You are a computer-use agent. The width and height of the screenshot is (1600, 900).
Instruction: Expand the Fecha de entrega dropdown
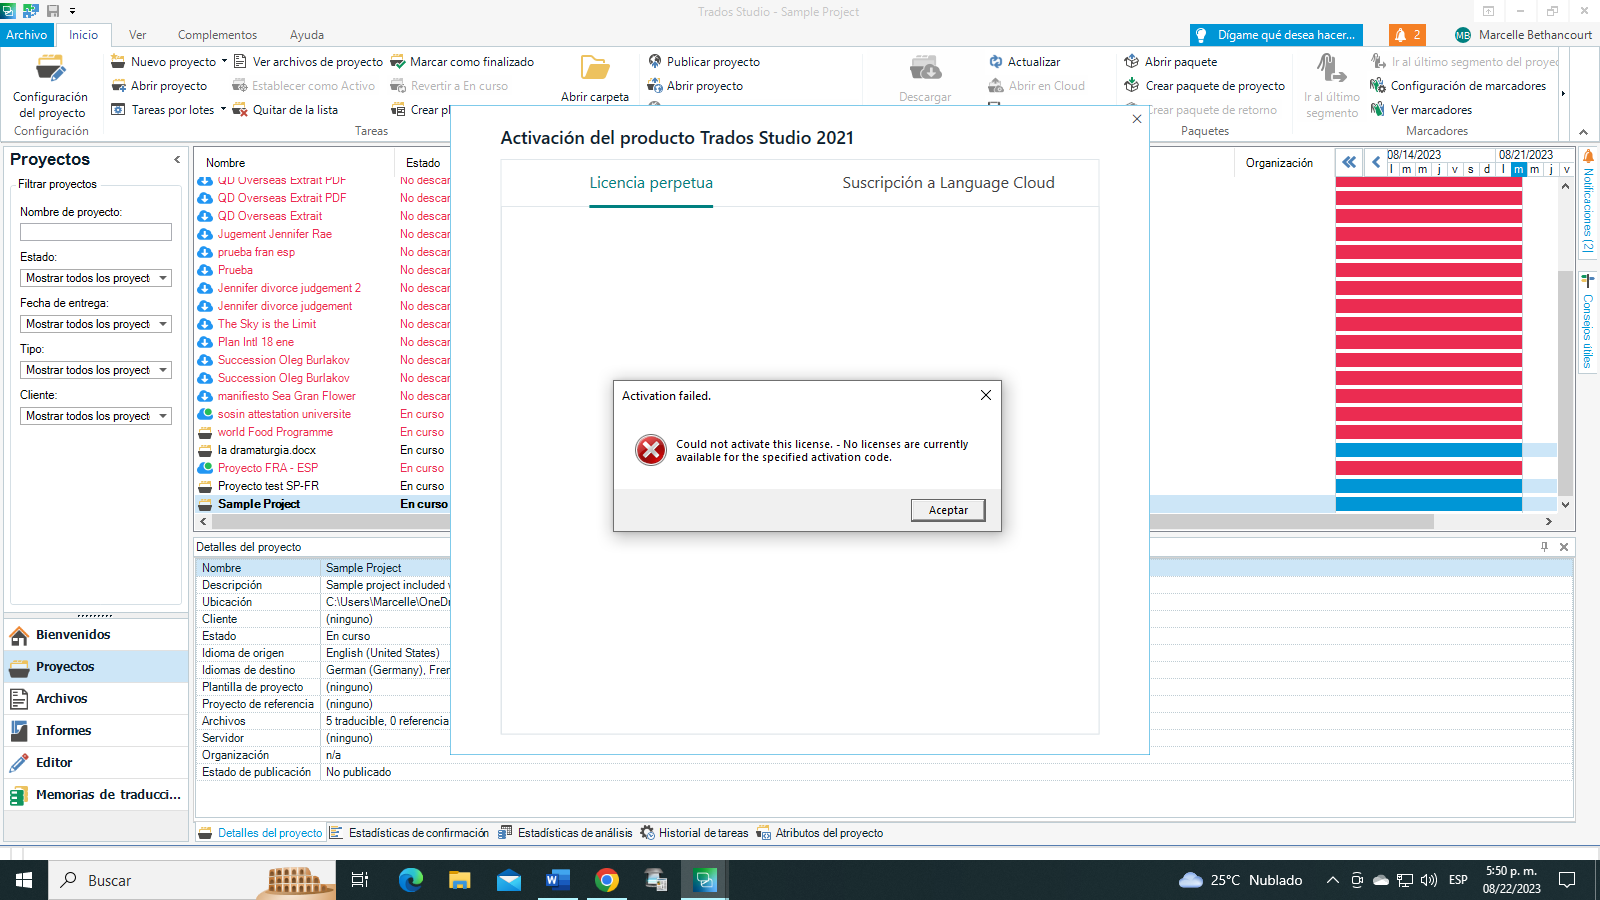(x=163, y=324)
